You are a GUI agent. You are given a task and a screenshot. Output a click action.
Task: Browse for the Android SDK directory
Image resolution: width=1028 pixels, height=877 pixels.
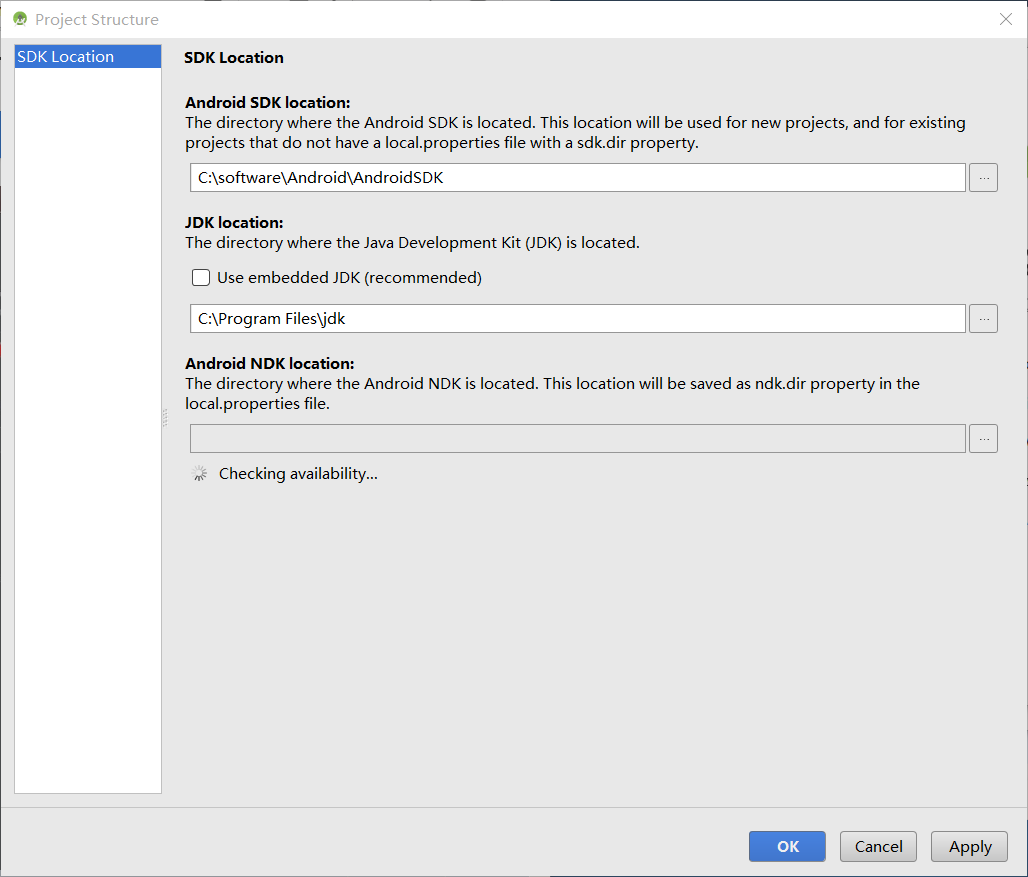(x=983, y=178)
